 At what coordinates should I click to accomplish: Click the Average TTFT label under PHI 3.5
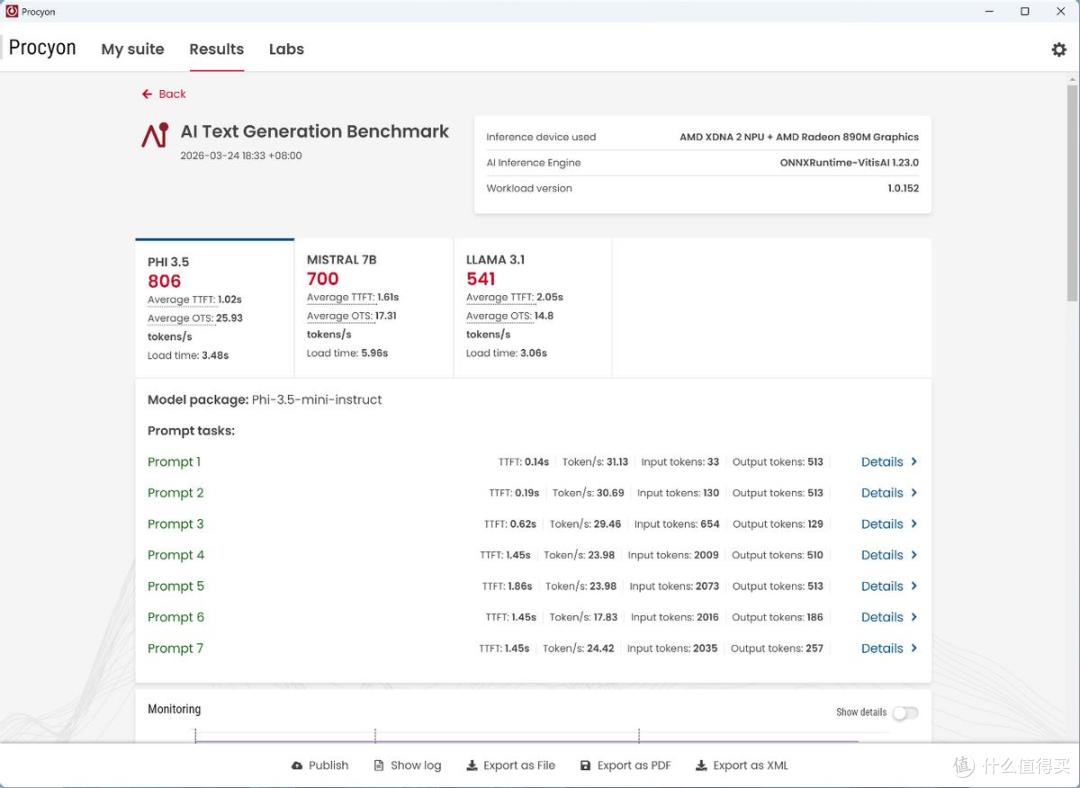coord(181,300)
